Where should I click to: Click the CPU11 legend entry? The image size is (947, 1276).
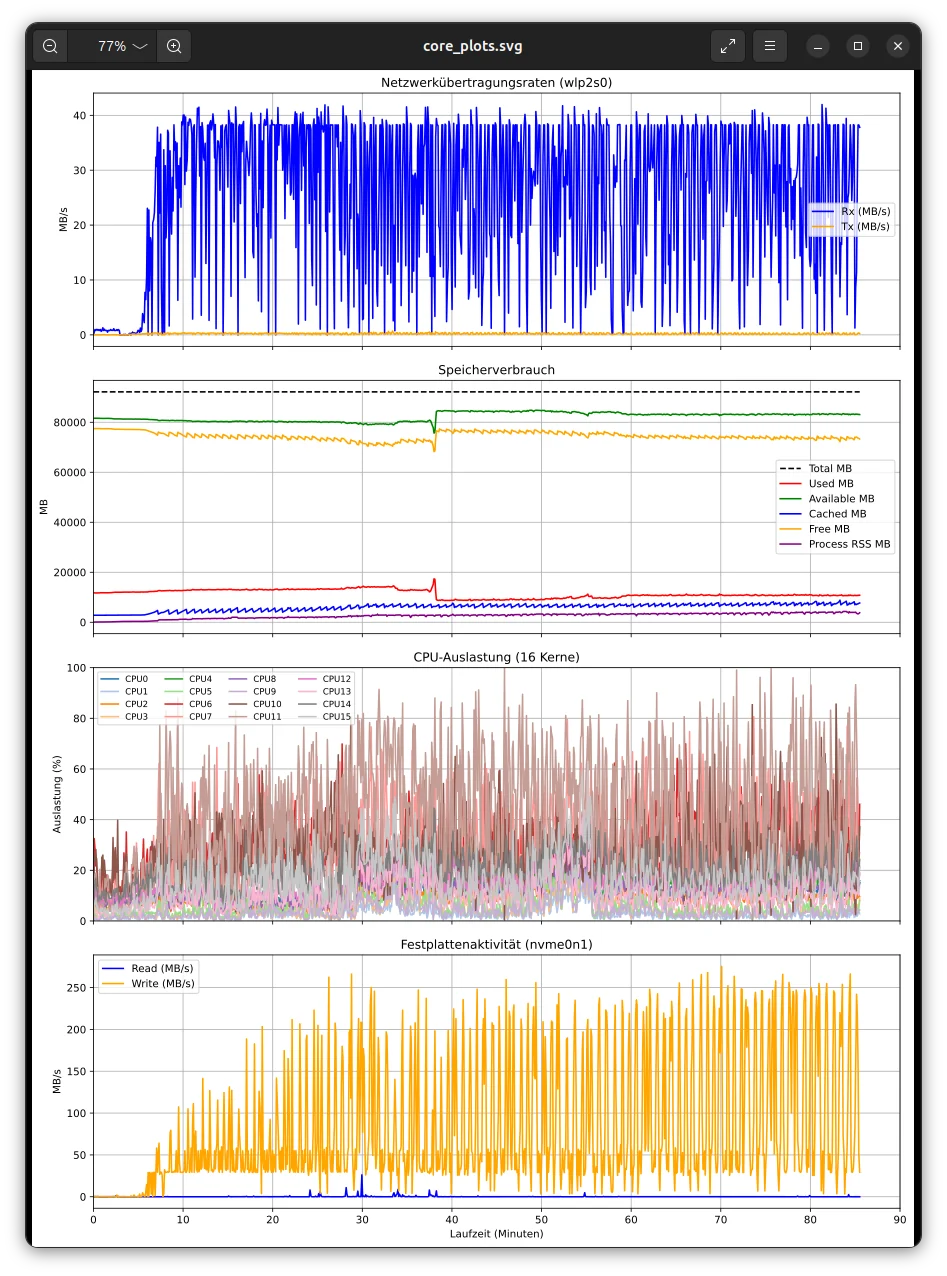(255, 716)
